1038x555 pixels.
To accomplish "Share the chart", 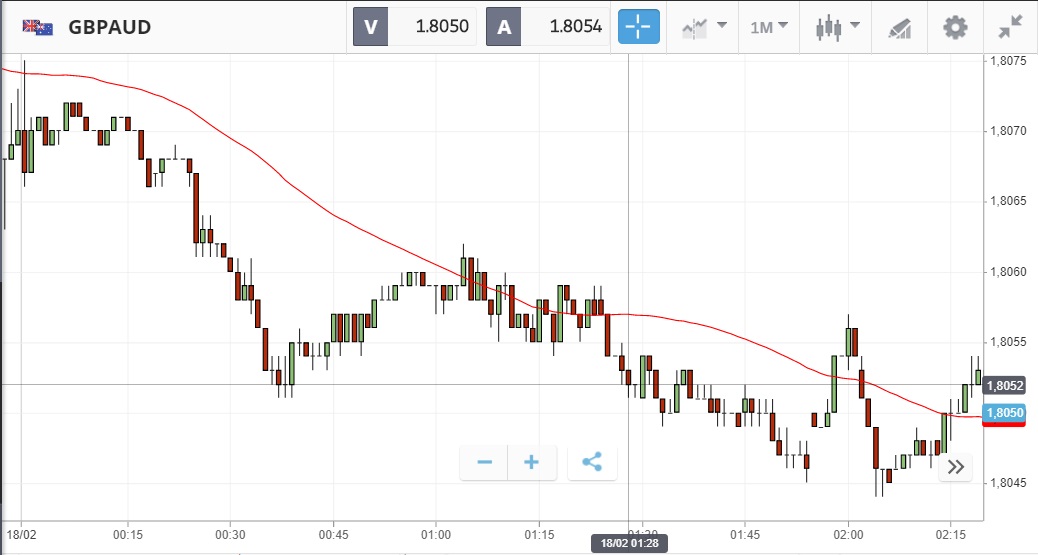I will click(592, 462).
